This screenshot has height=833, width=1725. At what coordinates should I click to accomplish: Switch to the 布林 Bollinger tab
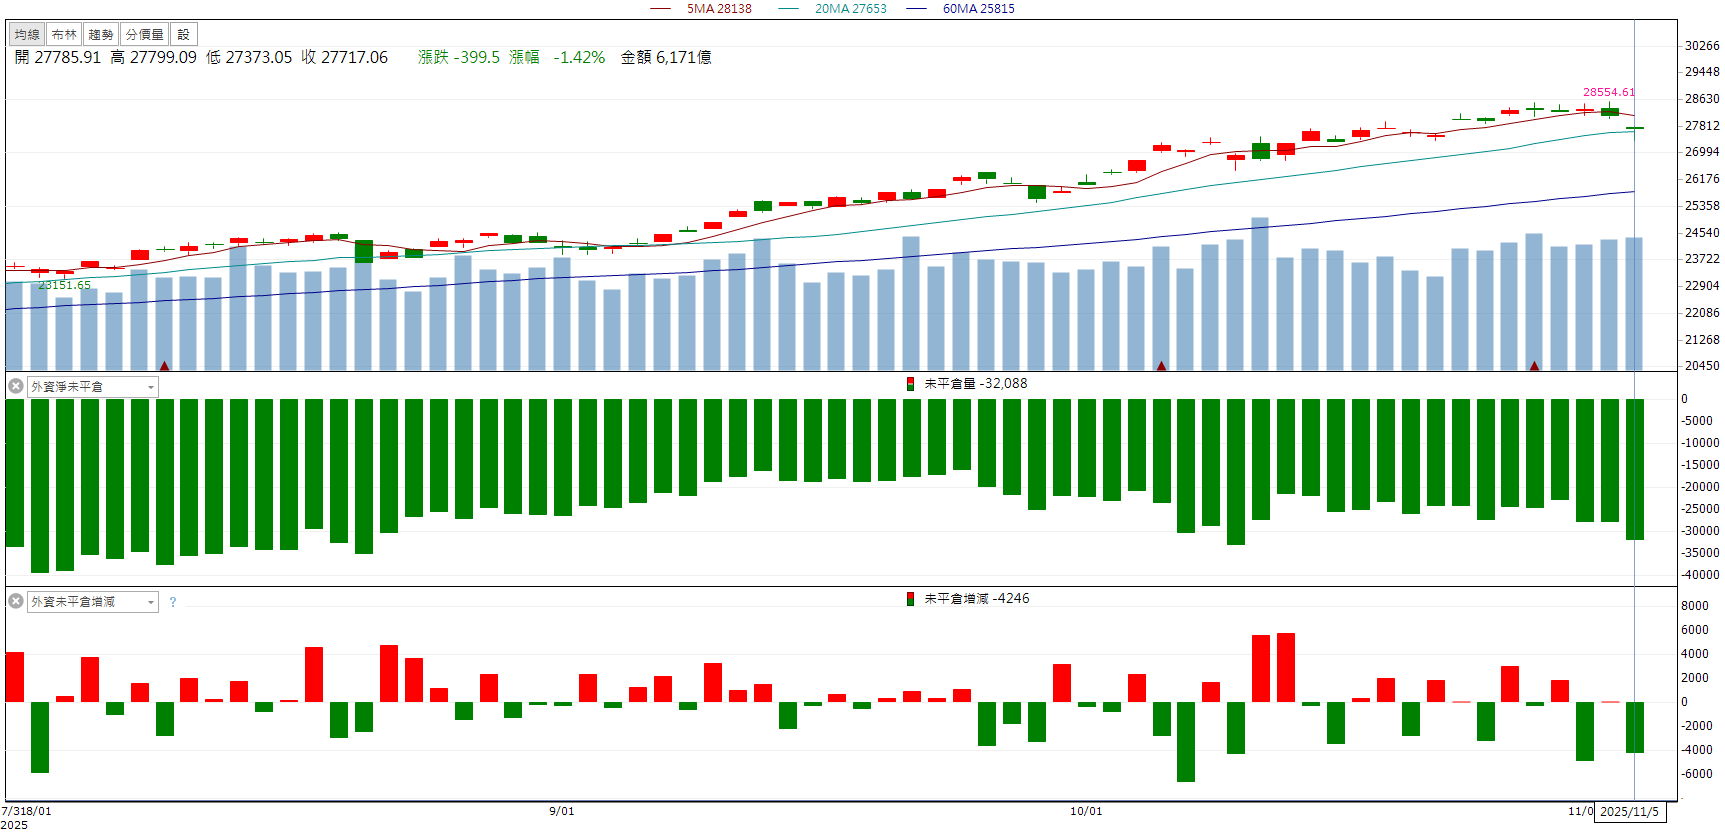pos(64,34)
